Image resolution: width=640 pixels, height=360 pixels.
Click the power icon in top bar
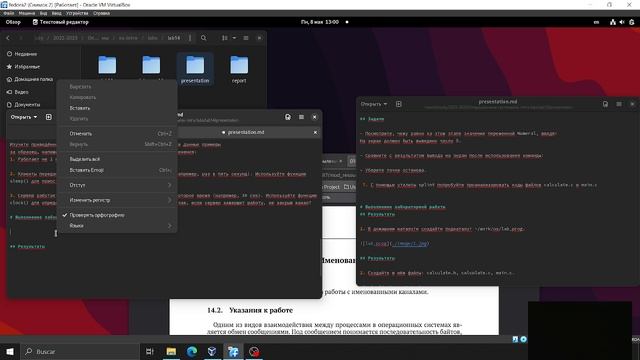coord(631,22)
